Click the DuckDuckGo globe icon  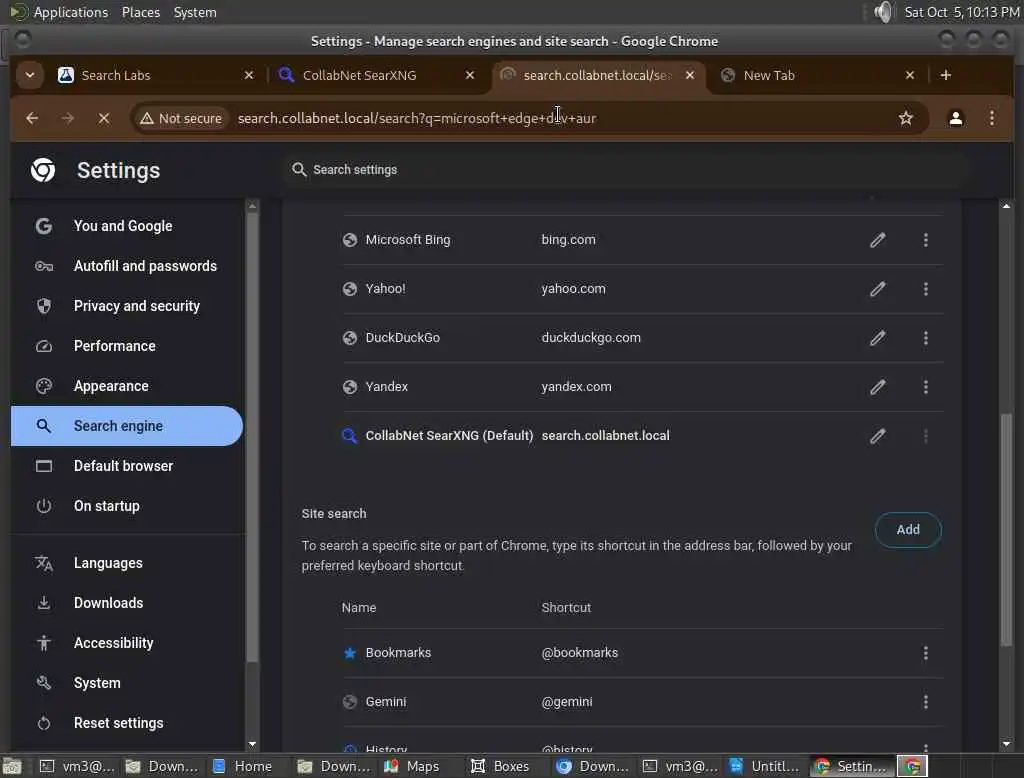pyautogui.click(x=349, y=338)
